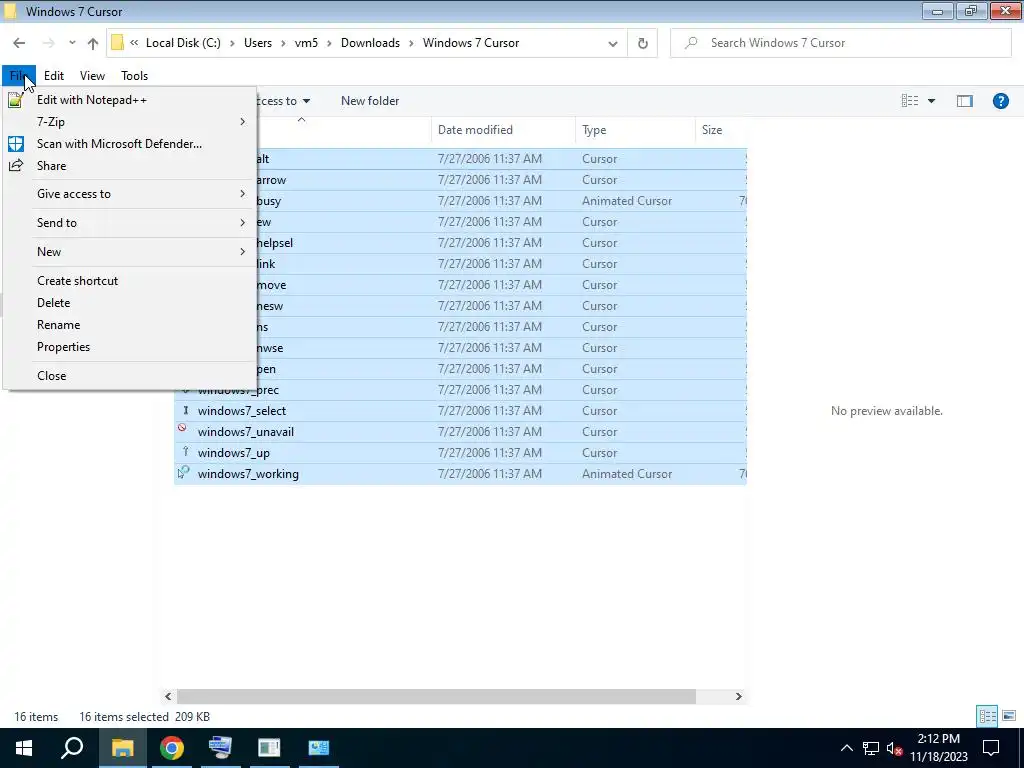Expand chevron after Downloads breadcrumb
The image size is (1024, 768).
pos(411,43)
